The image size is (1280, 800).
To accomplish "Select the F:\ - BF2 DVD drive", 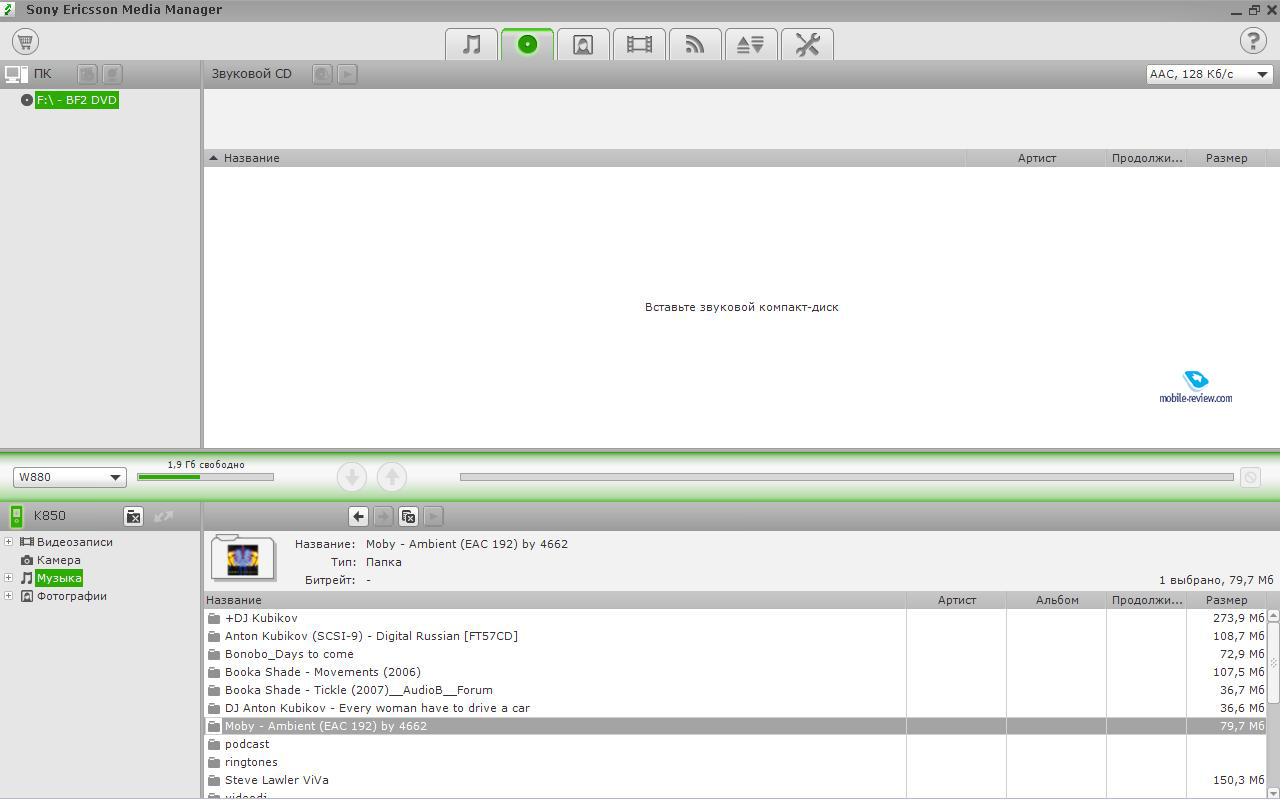I will point(77,100).
